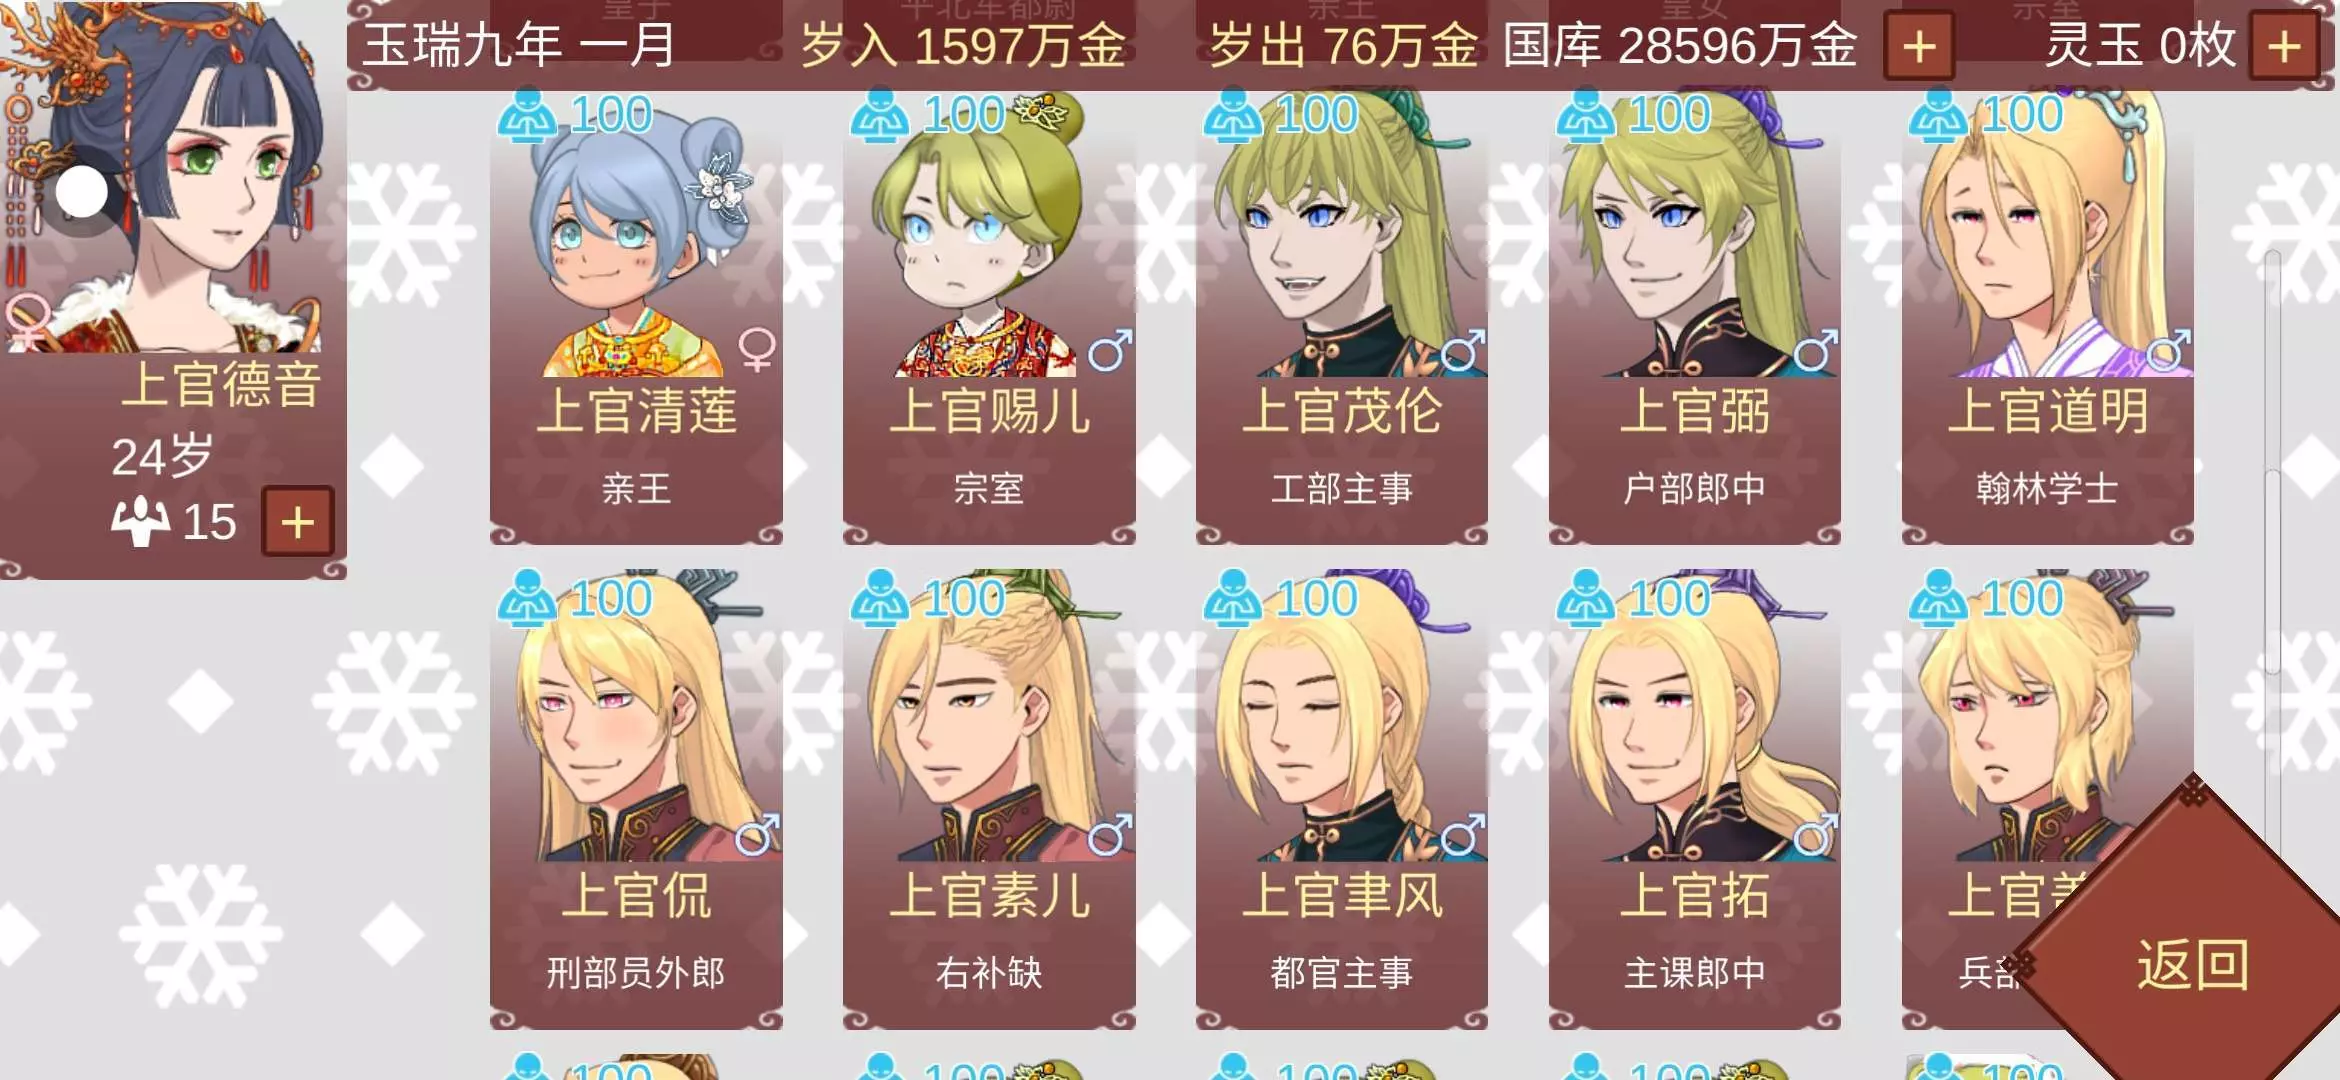2340x1080 pixels.
Task: Open 上官弼 户部郎中 character card
Action: (x=1694, y=318)
